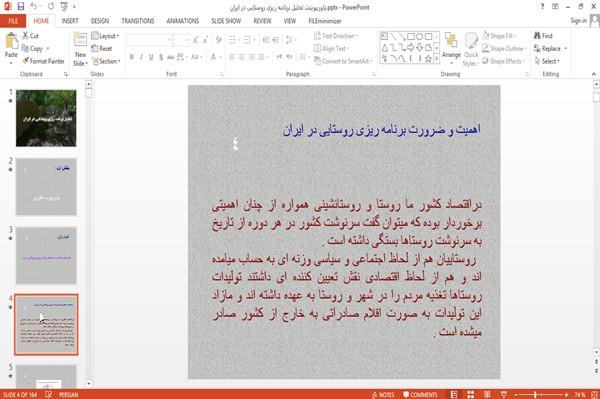Open the Select dropdown in Editing
The image size is (600, 399).
547,61
